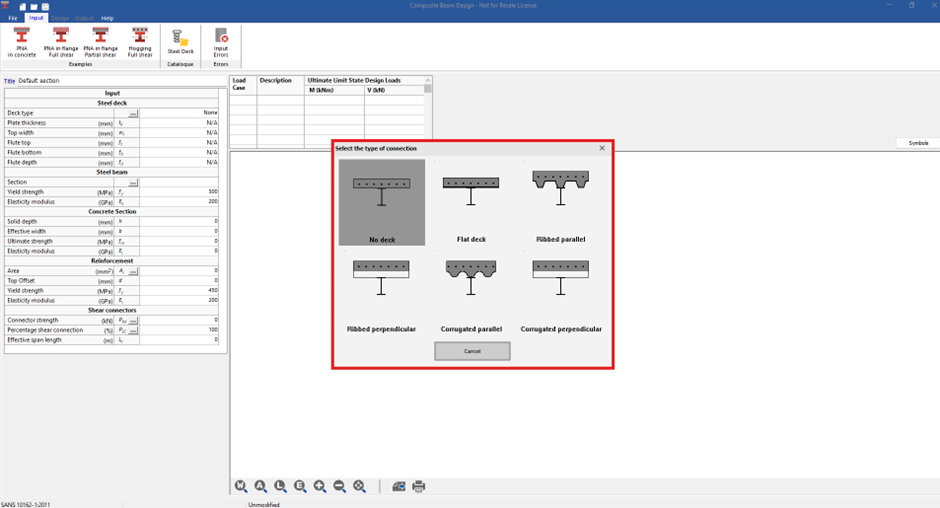The image size is (940, 508).
Task: Click the M (kNm) column header
Action: click(321, 90)
